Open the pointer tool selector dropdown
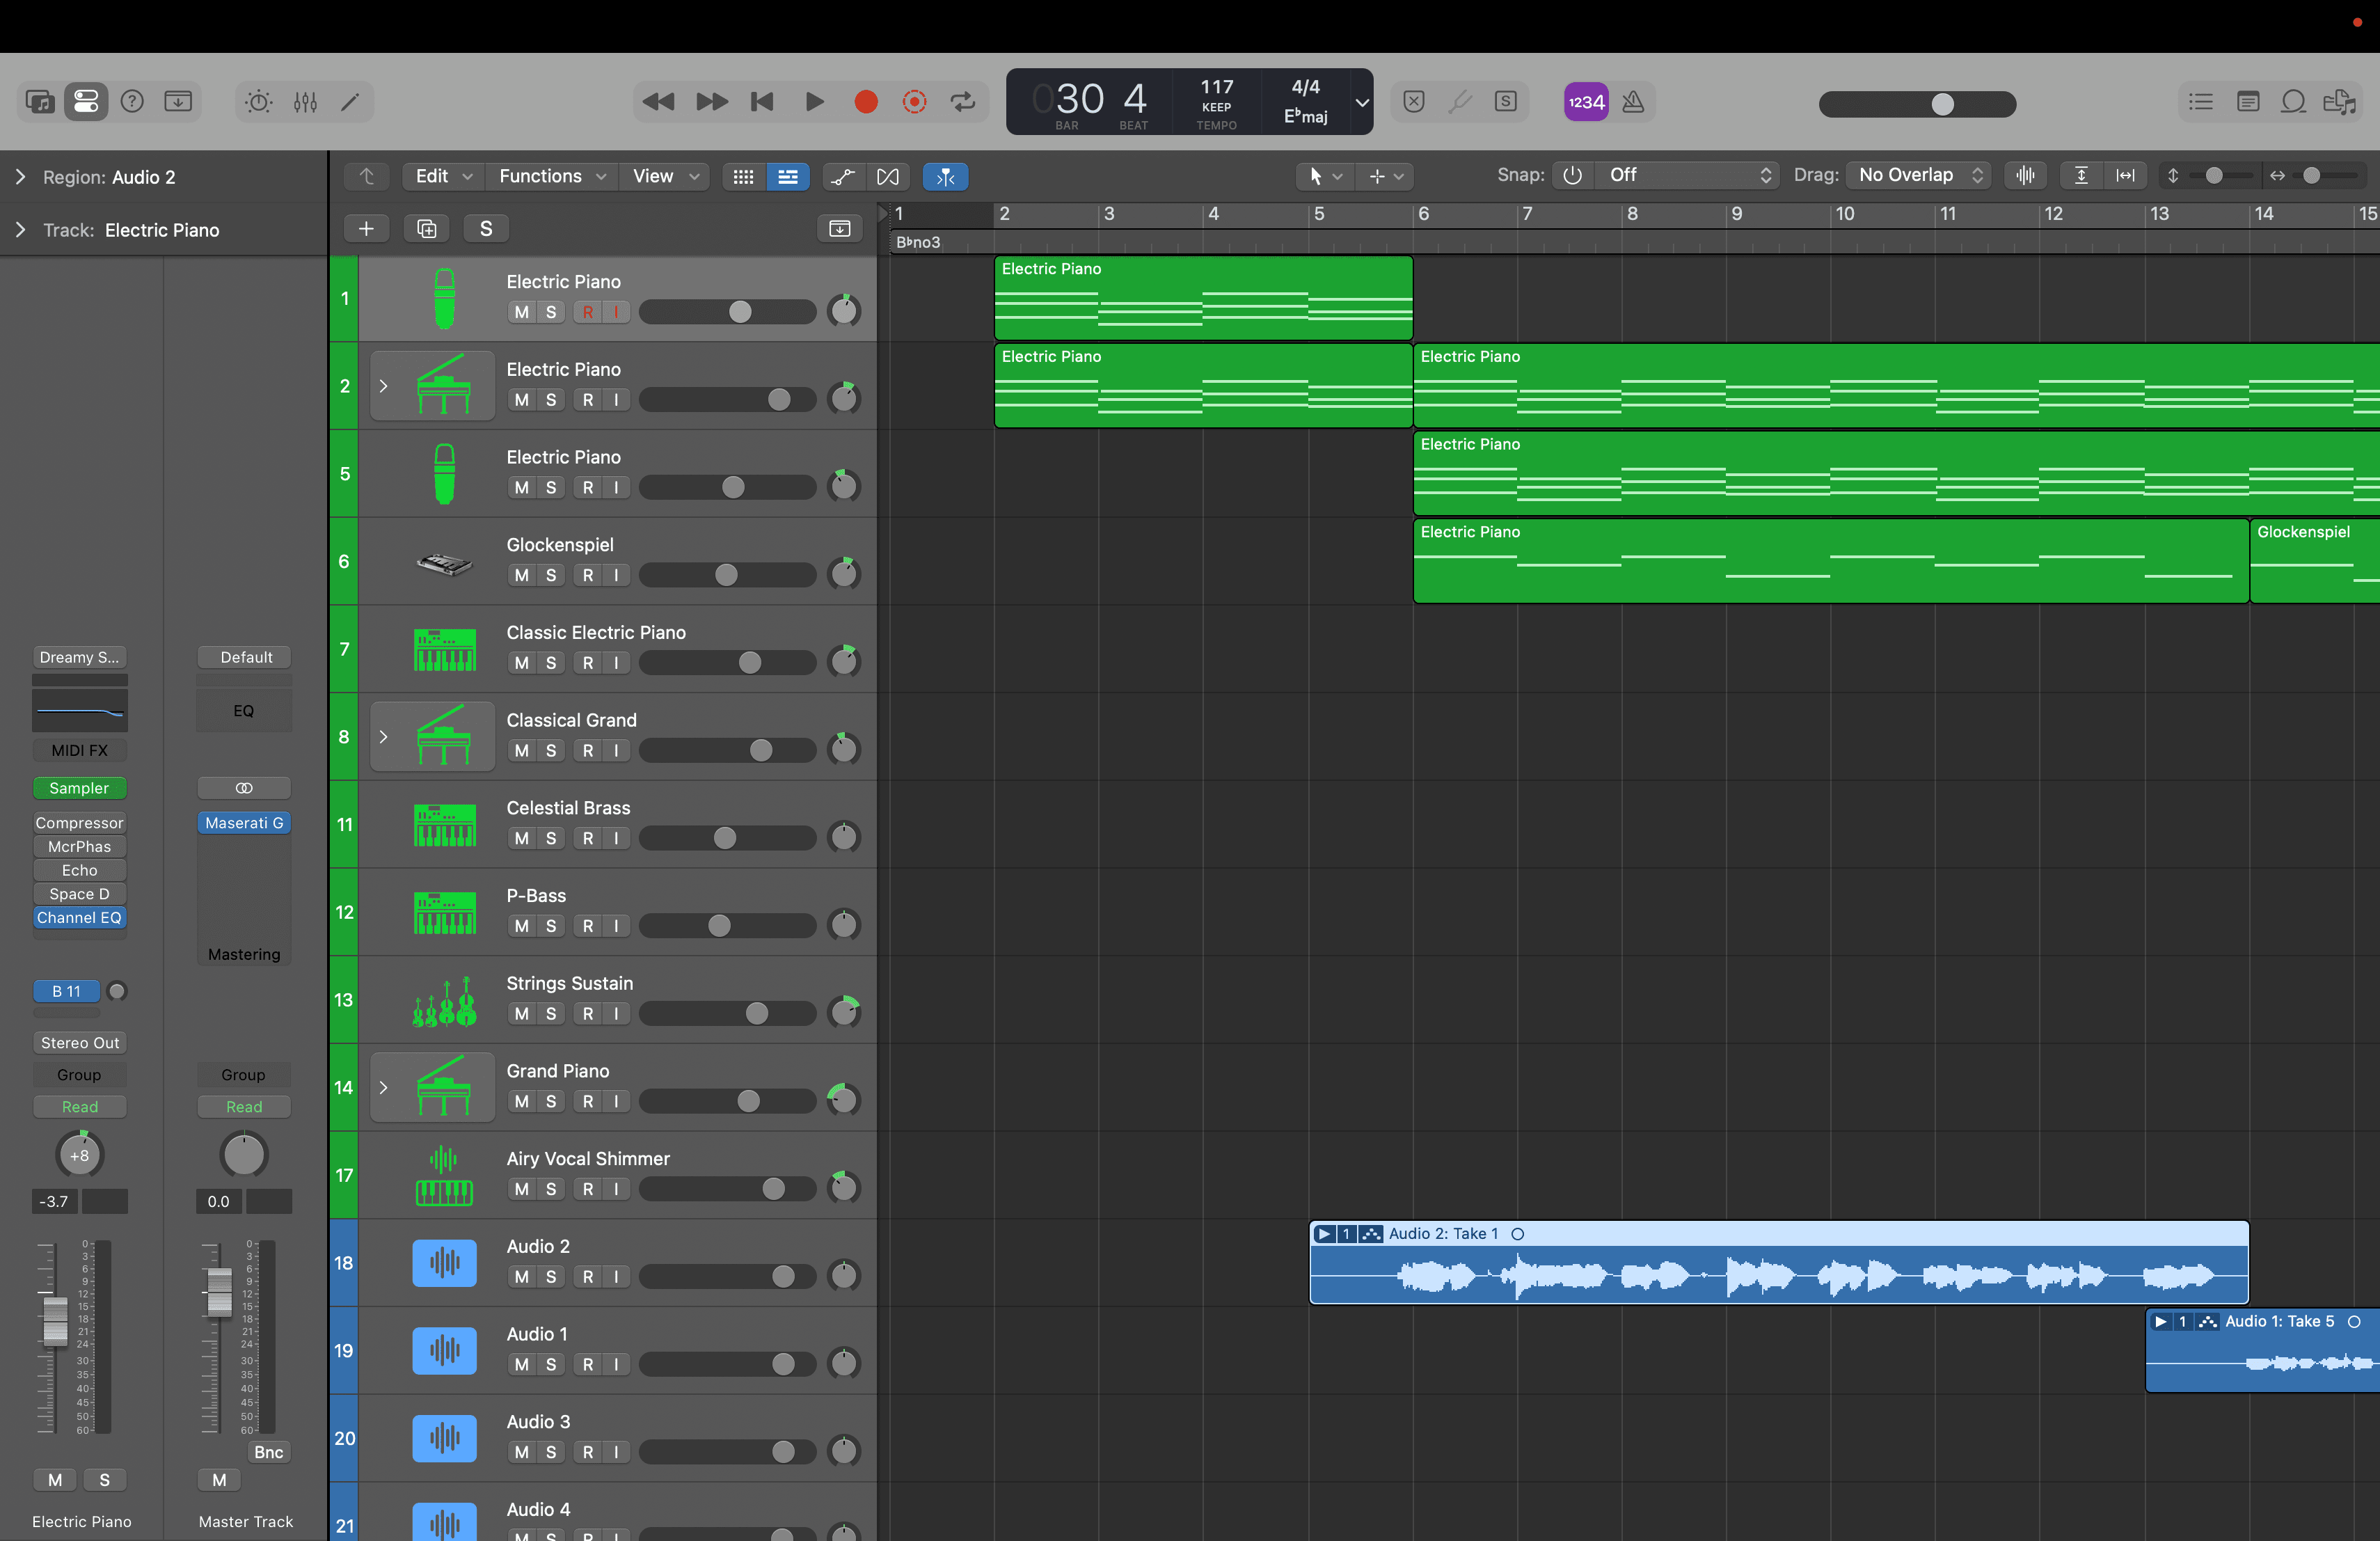2380x1541 pixels. tap(1325, 176)
